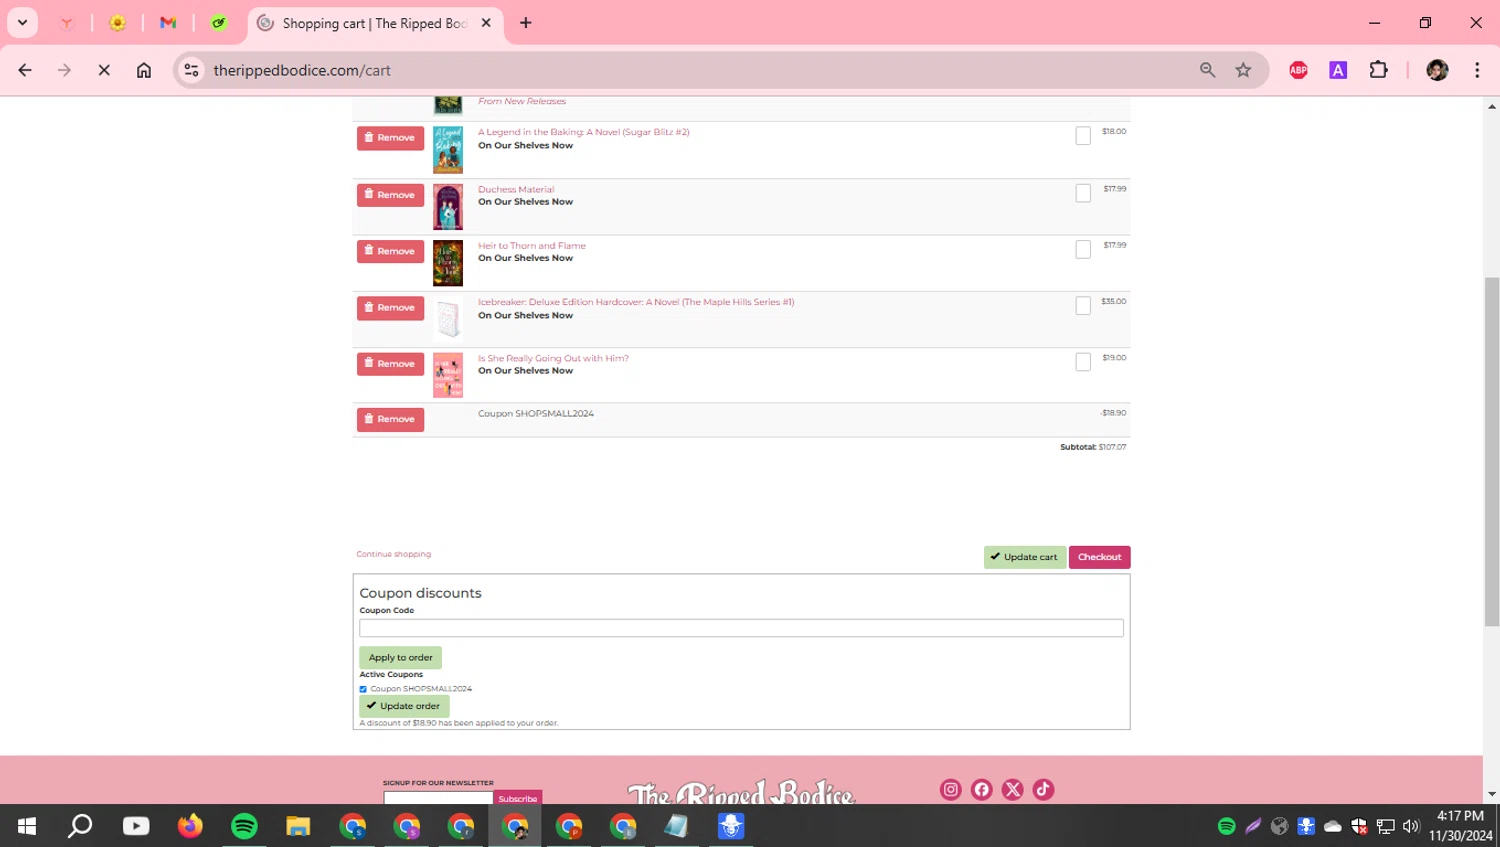Open the Duchess Material cover thumbnail
The image size is (1500, 847).
click(x=448, y=207)
